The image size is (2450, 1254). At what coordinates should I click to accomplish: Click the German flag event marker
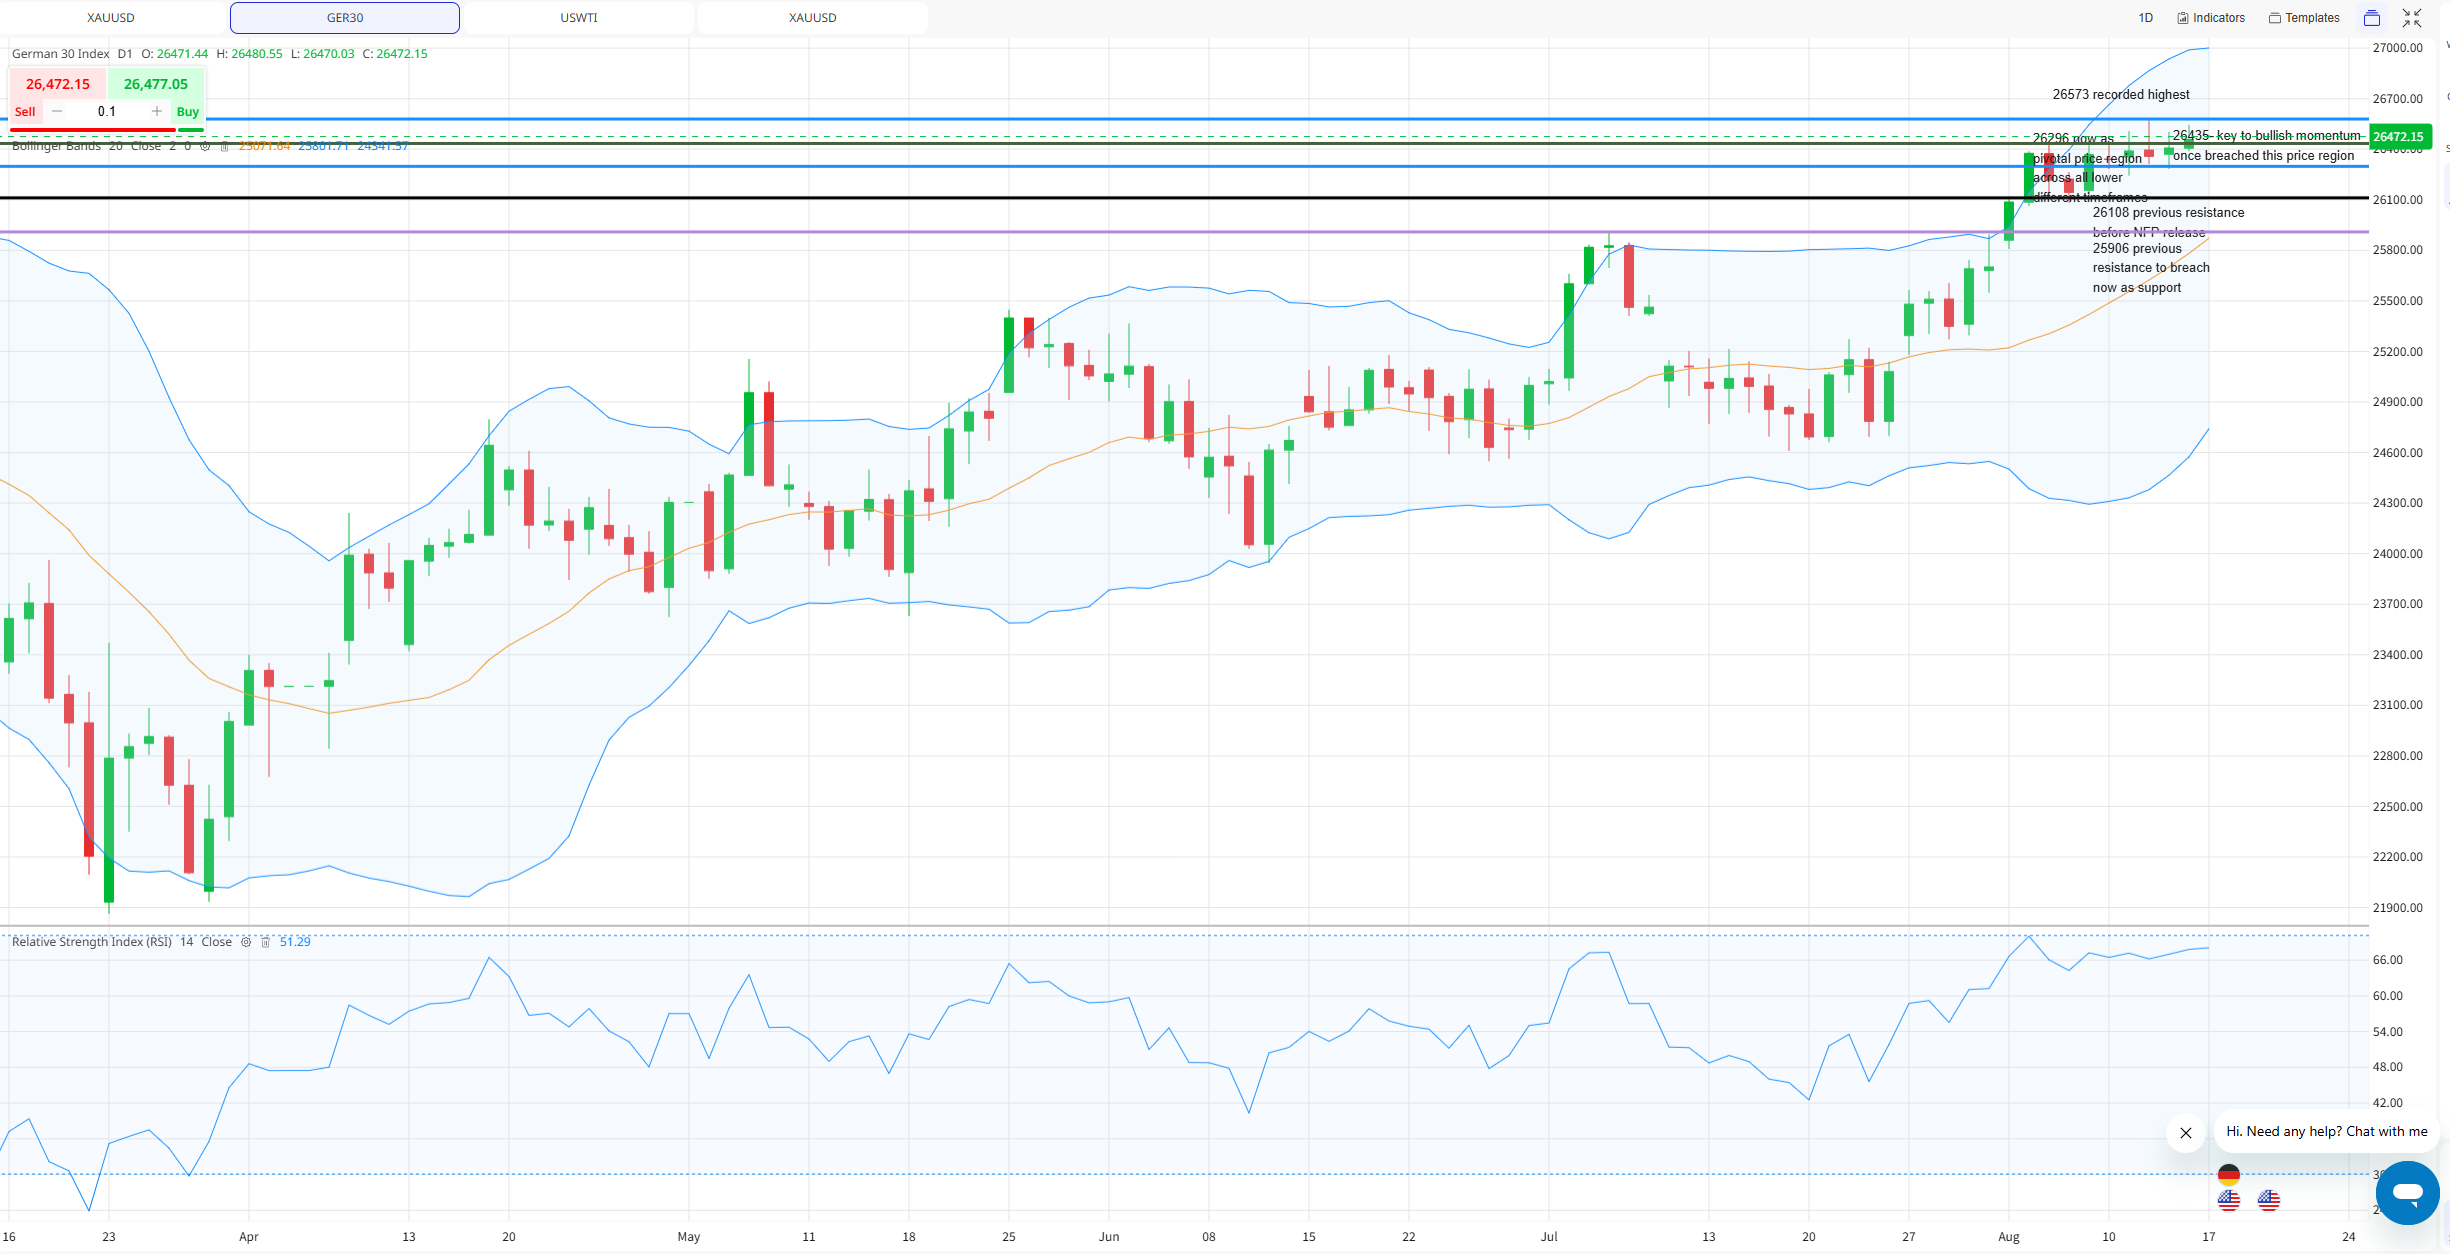(x=2228, y=1174)
